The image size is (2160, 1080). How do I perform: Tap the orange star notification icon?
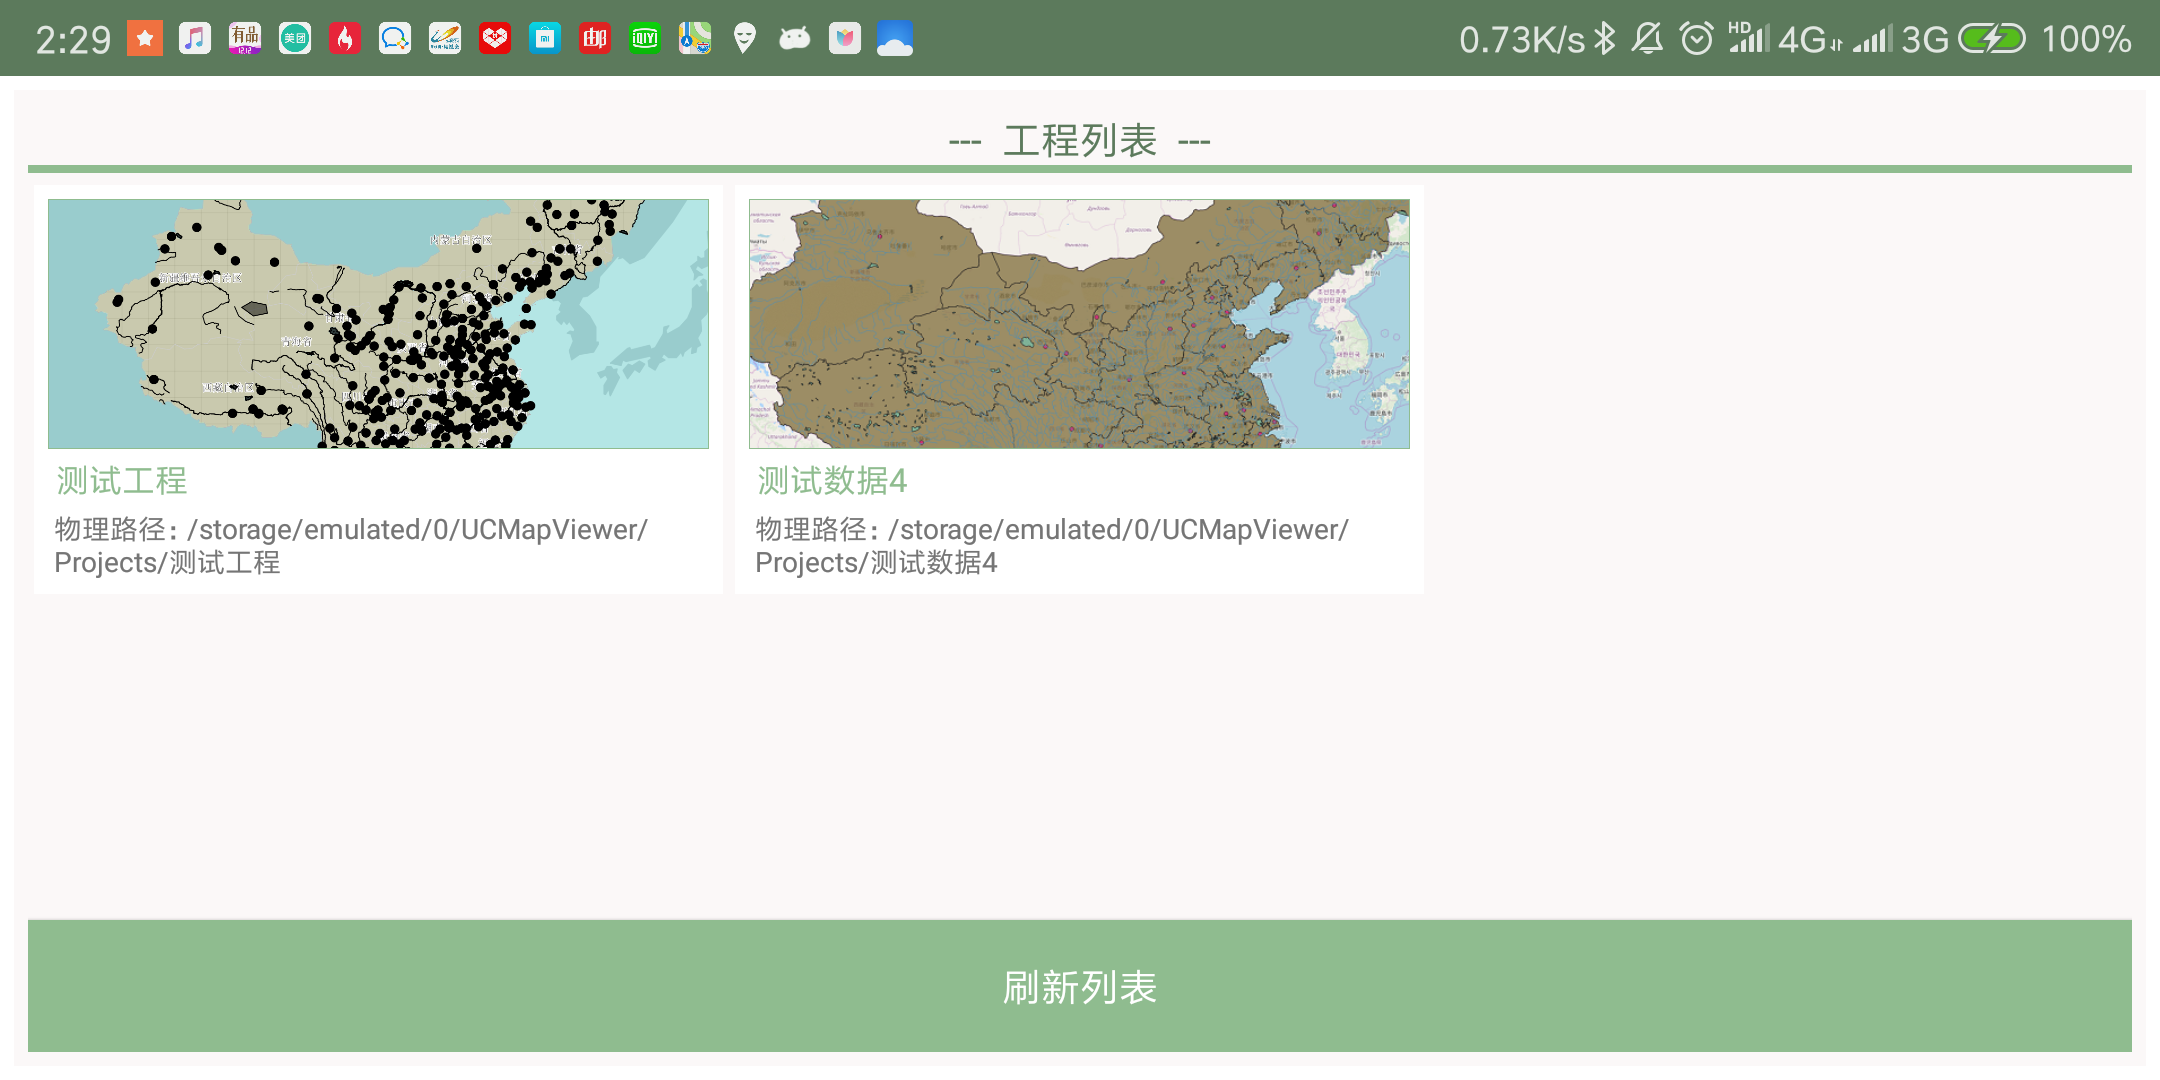145,39
